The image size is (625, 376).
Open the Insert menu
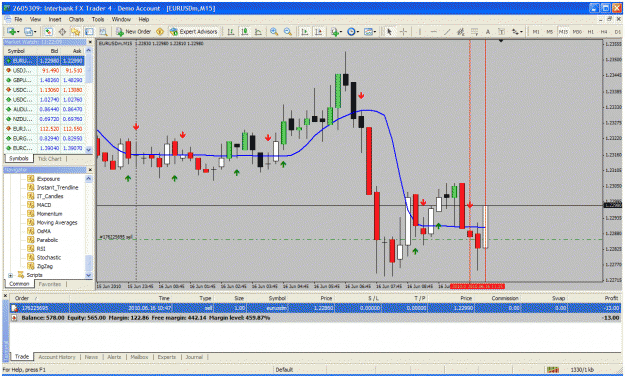tap(55, 19)
